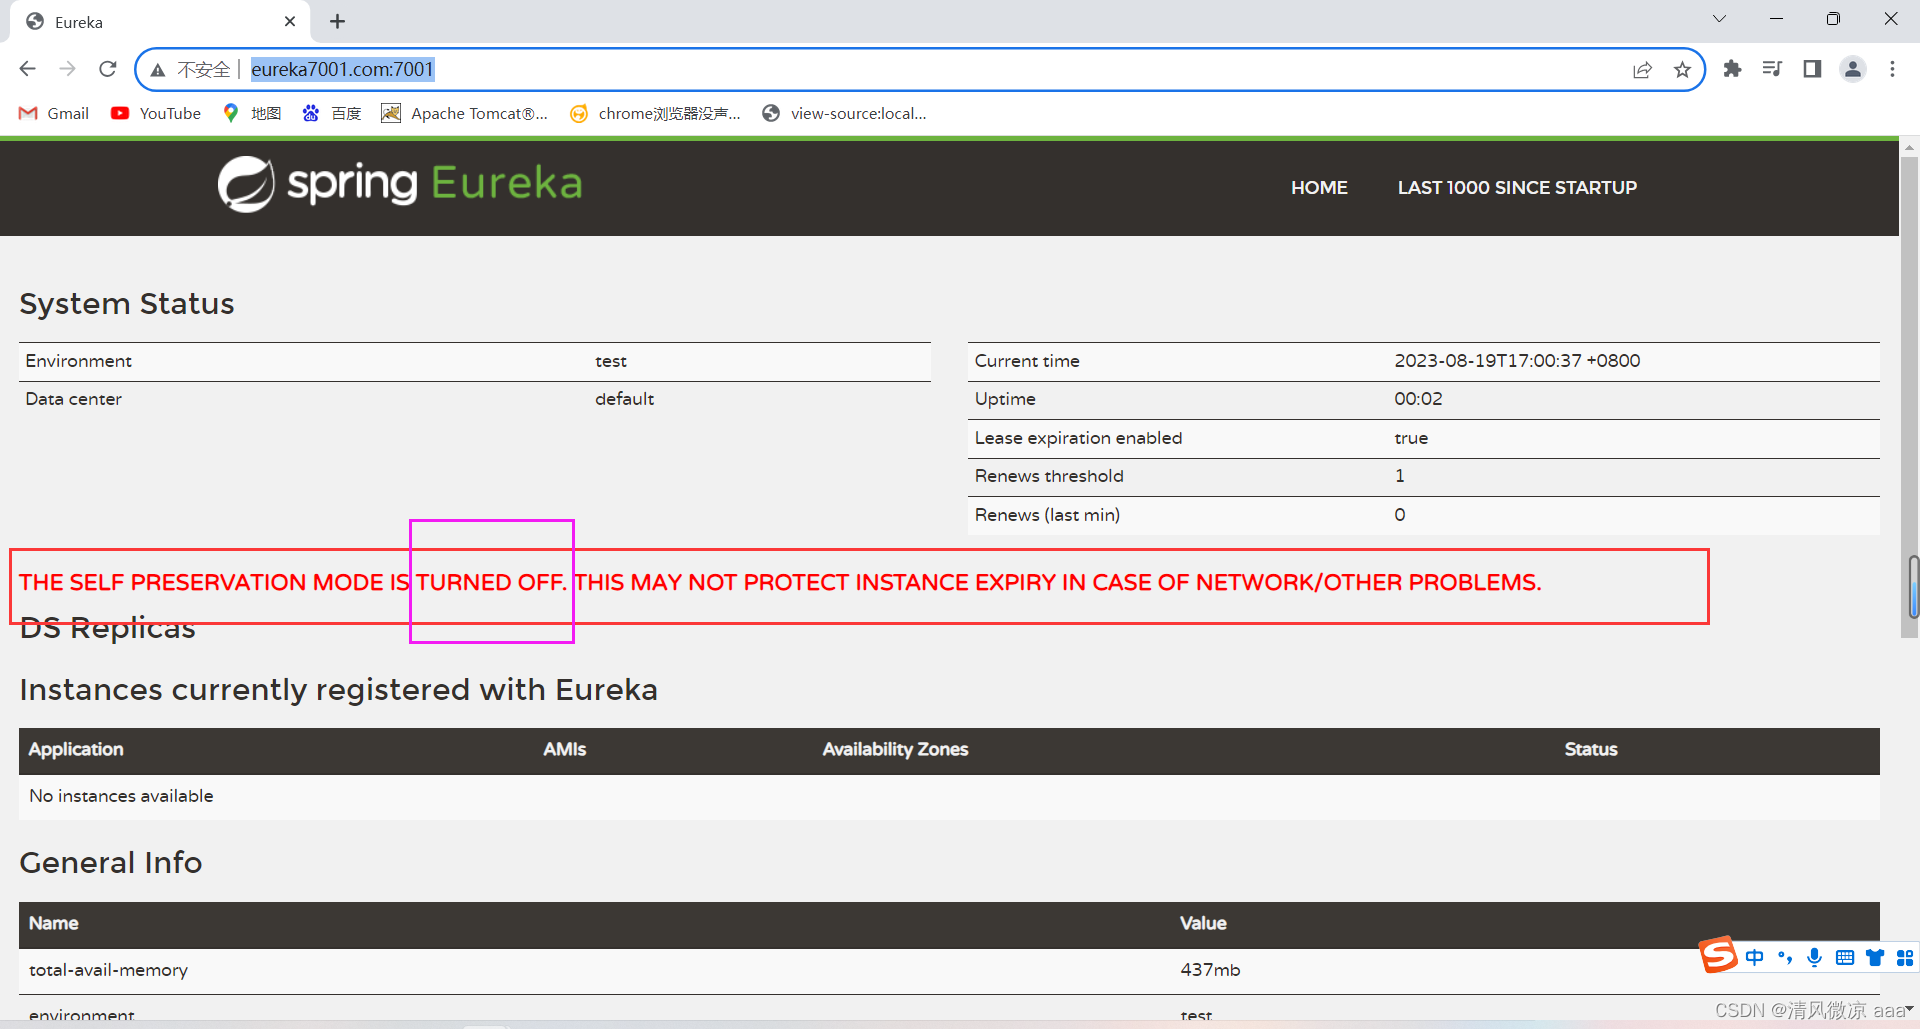Click the Sogou voice input microphone
1920x1029 pixels.
coord(1814,958)
